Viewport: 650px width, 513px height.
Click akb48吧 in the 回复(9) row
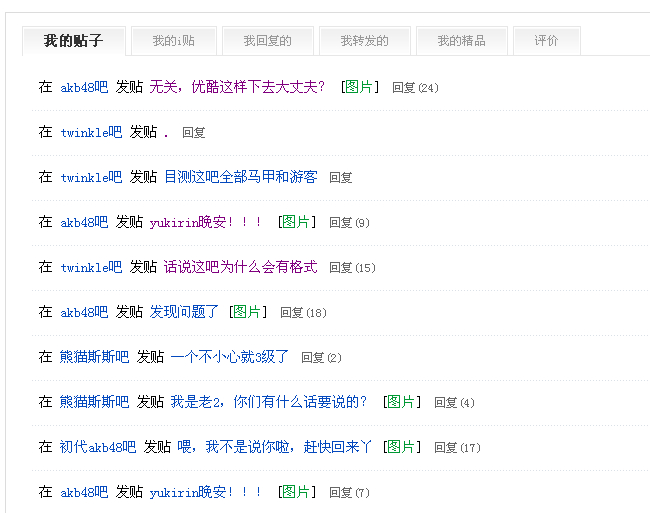pos(84,223)
